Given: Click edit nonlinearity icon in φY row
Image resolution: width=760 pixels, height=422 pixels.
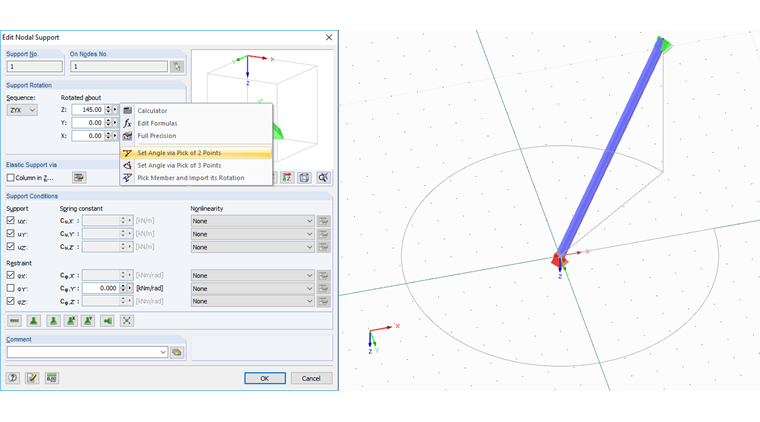Looking at the screenshot, I should [323, 288].
